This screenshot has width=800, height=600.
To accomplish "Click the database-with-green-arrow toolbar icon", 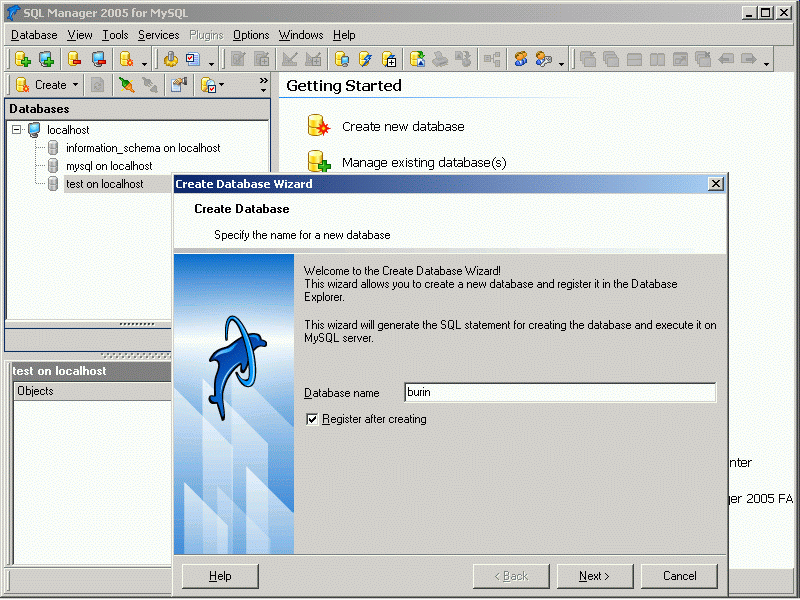I will click(x=417, y=59).
